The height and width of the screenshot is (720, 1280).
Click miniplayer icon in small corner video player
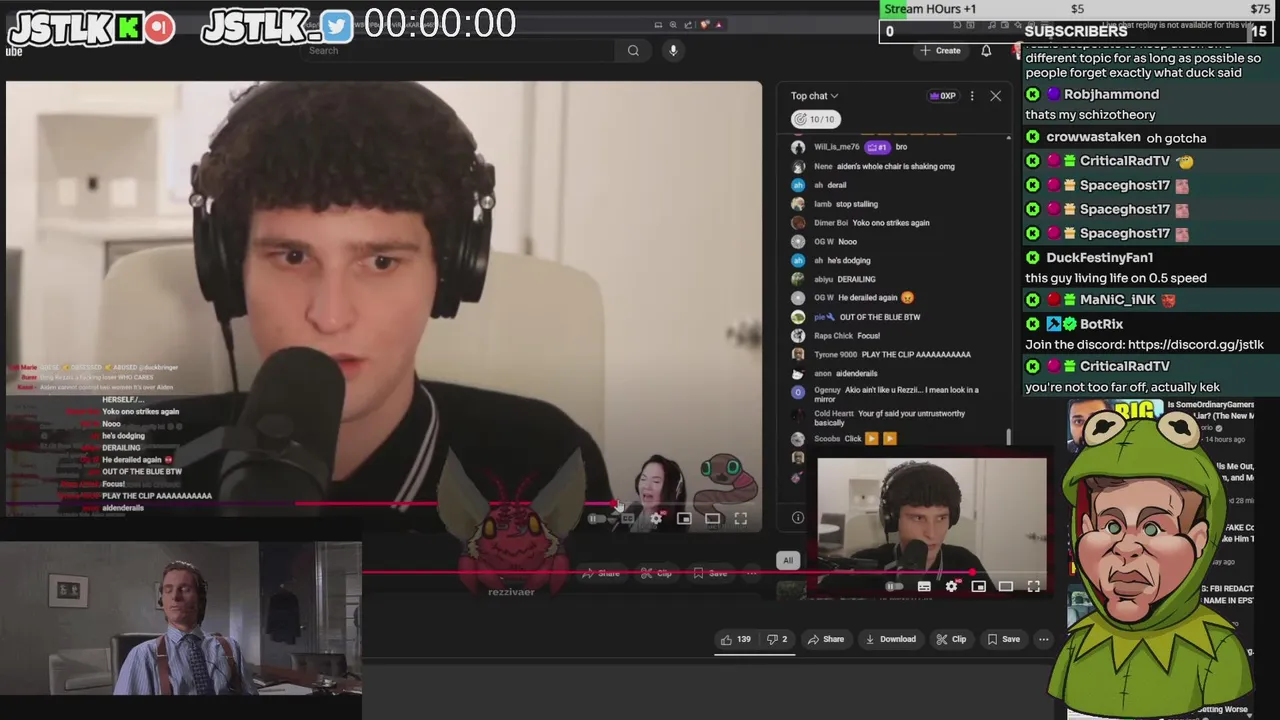pos(979,586)
